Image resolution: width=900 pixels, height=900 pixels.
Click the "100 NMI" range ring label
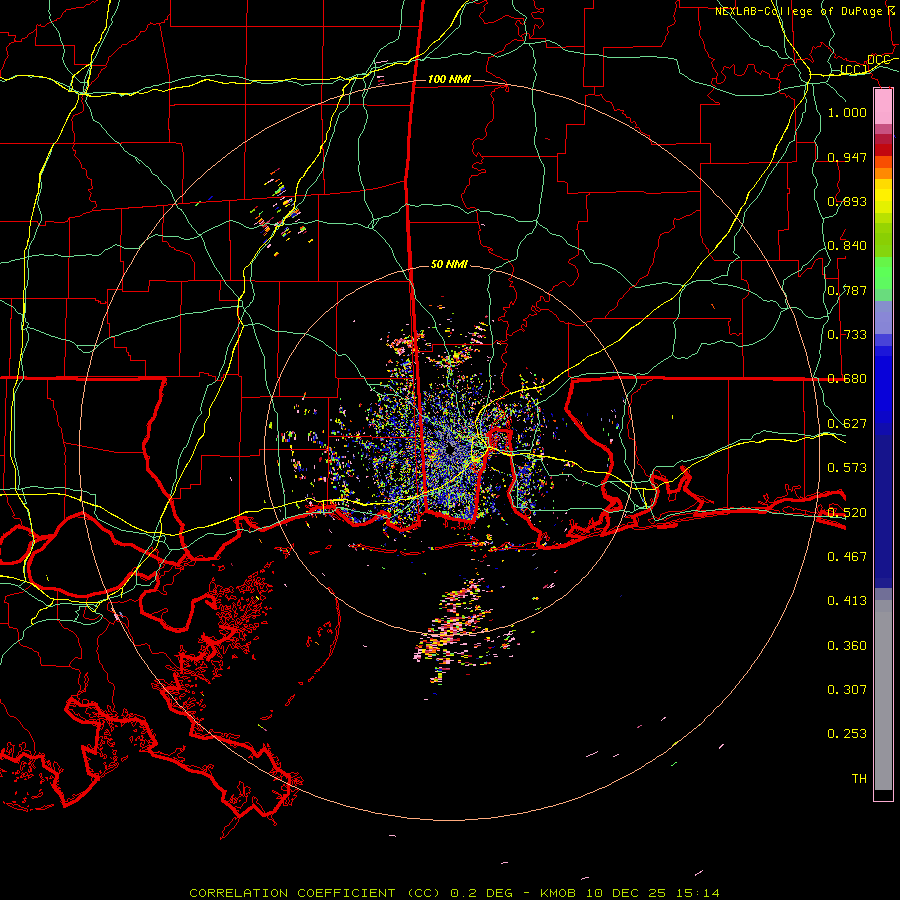[x=449, y=79]
